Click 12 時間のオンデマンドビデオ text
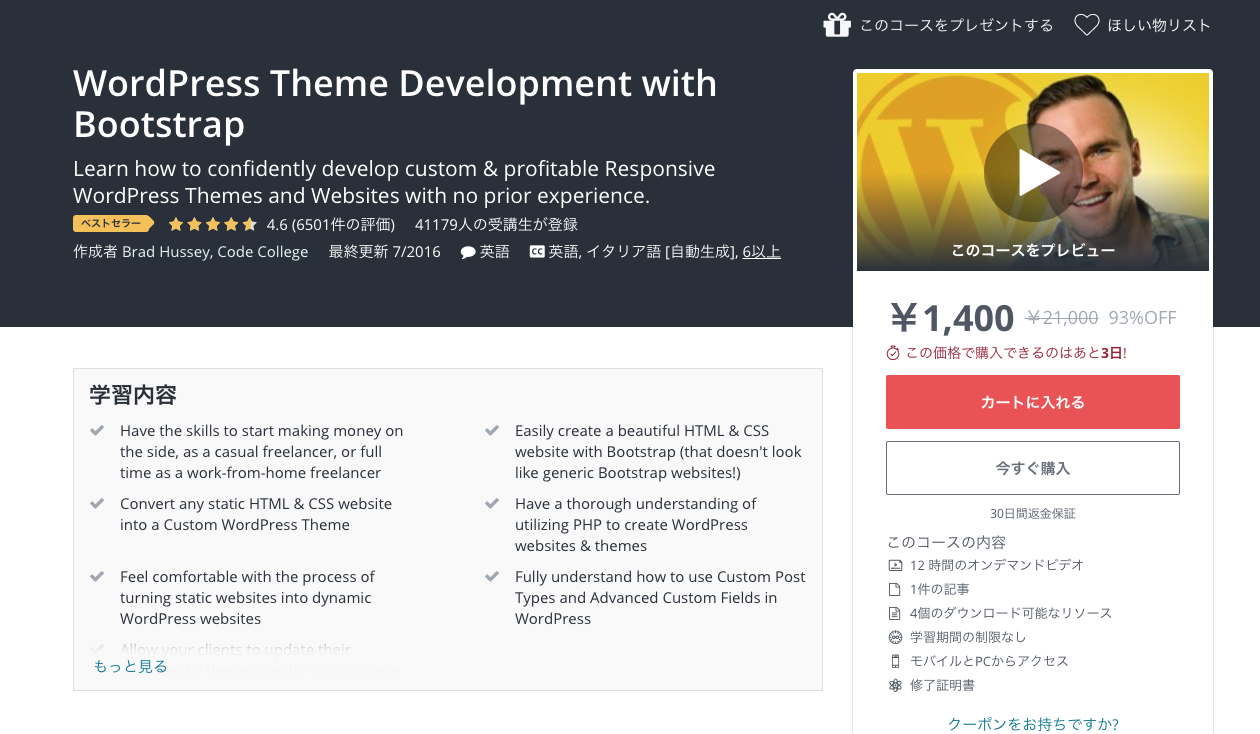This screenshot has height=734, width=1260. [x=997, y=565]
